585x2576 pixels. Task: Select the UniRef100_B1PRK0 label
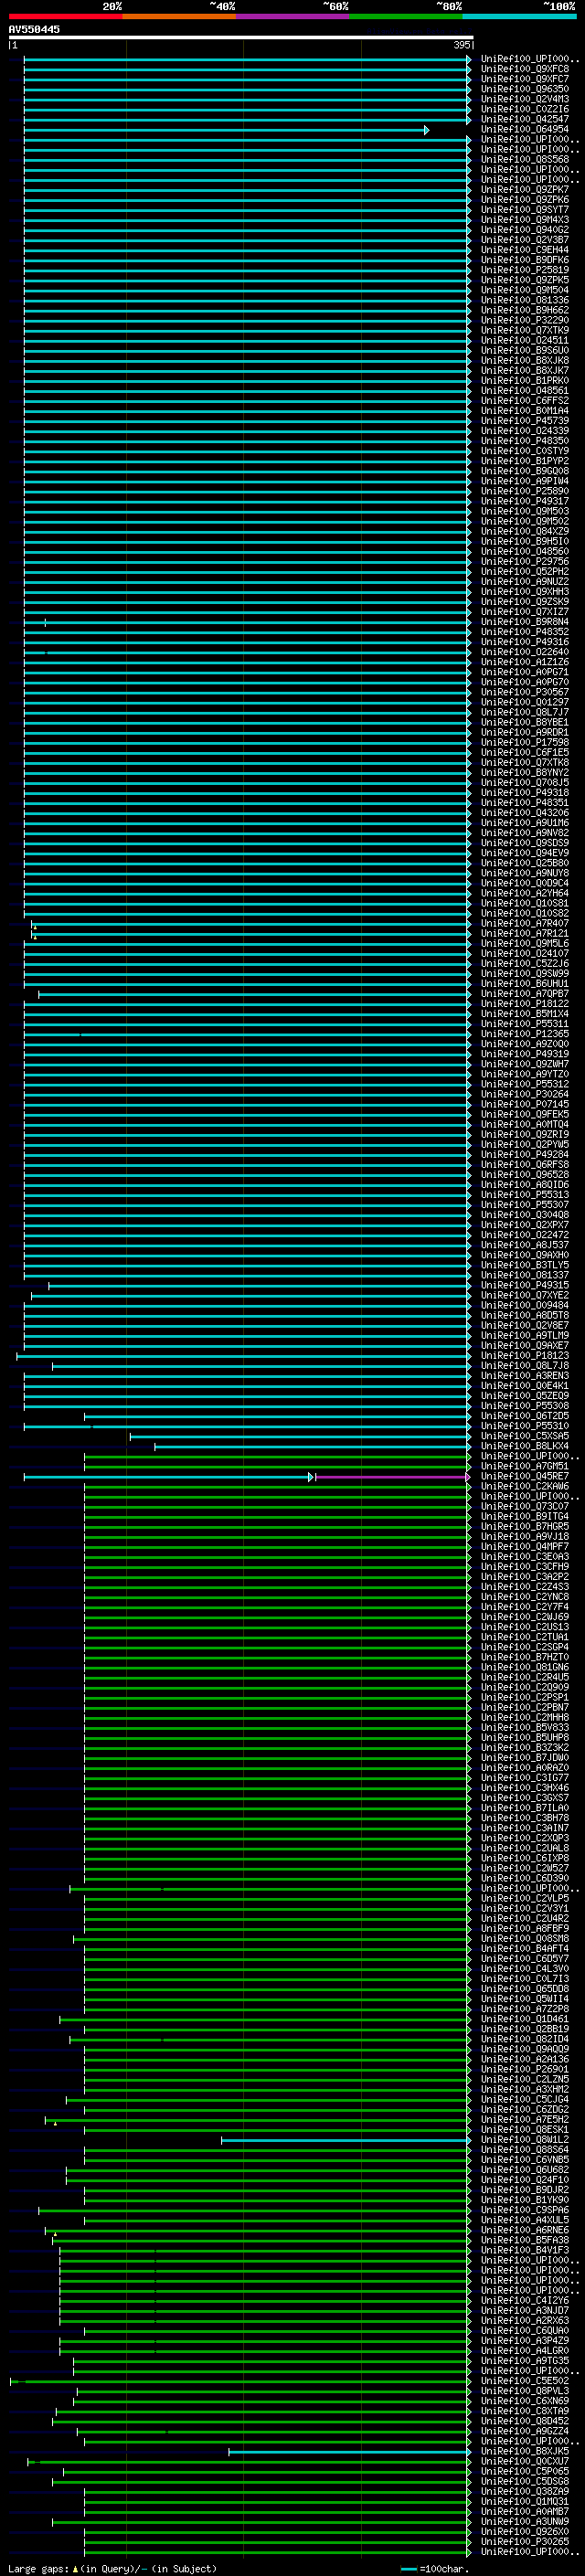click(525, 380)
